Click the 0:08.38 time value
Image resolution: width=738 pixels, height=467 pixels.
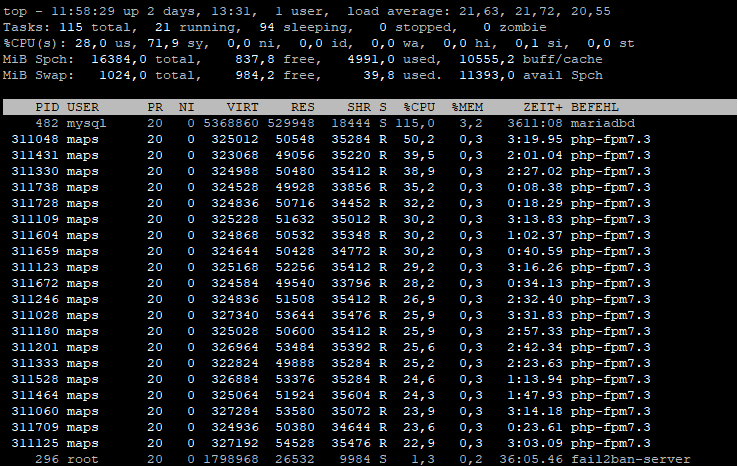click(x=535, y=187)
